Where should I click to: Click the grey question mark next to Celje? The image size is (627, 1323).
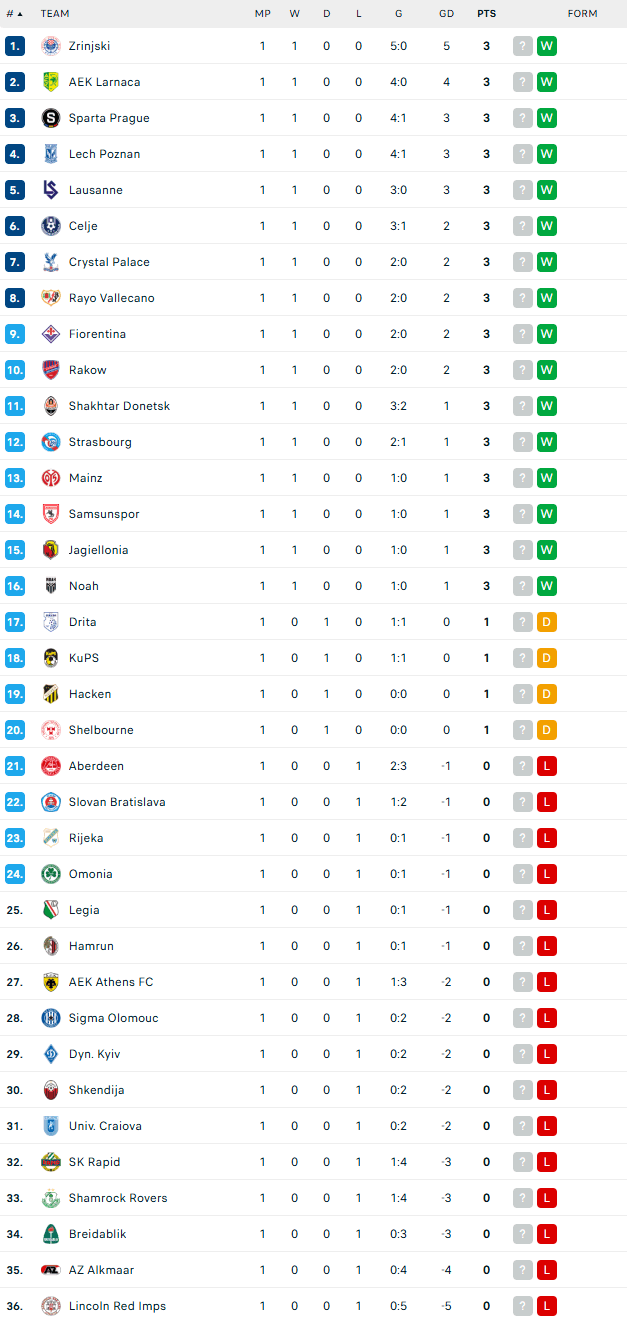(x=523, y=226)
